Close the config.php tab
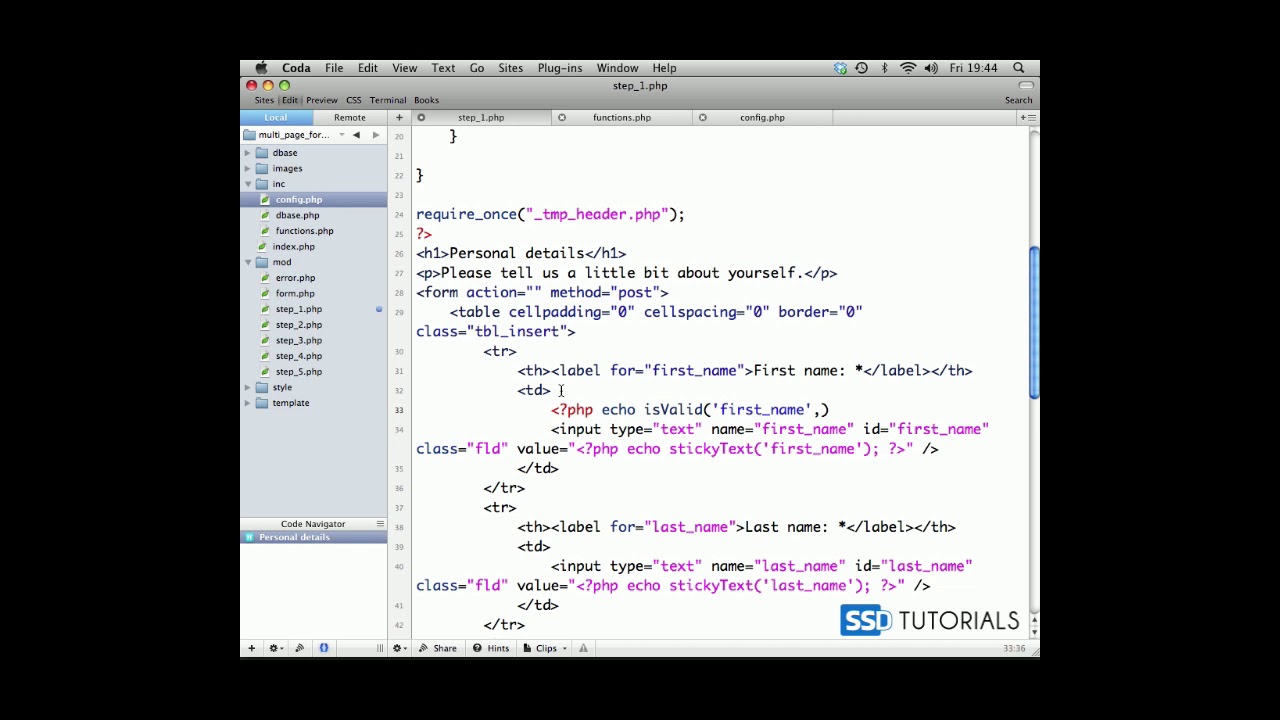 (x=703, y=118)
